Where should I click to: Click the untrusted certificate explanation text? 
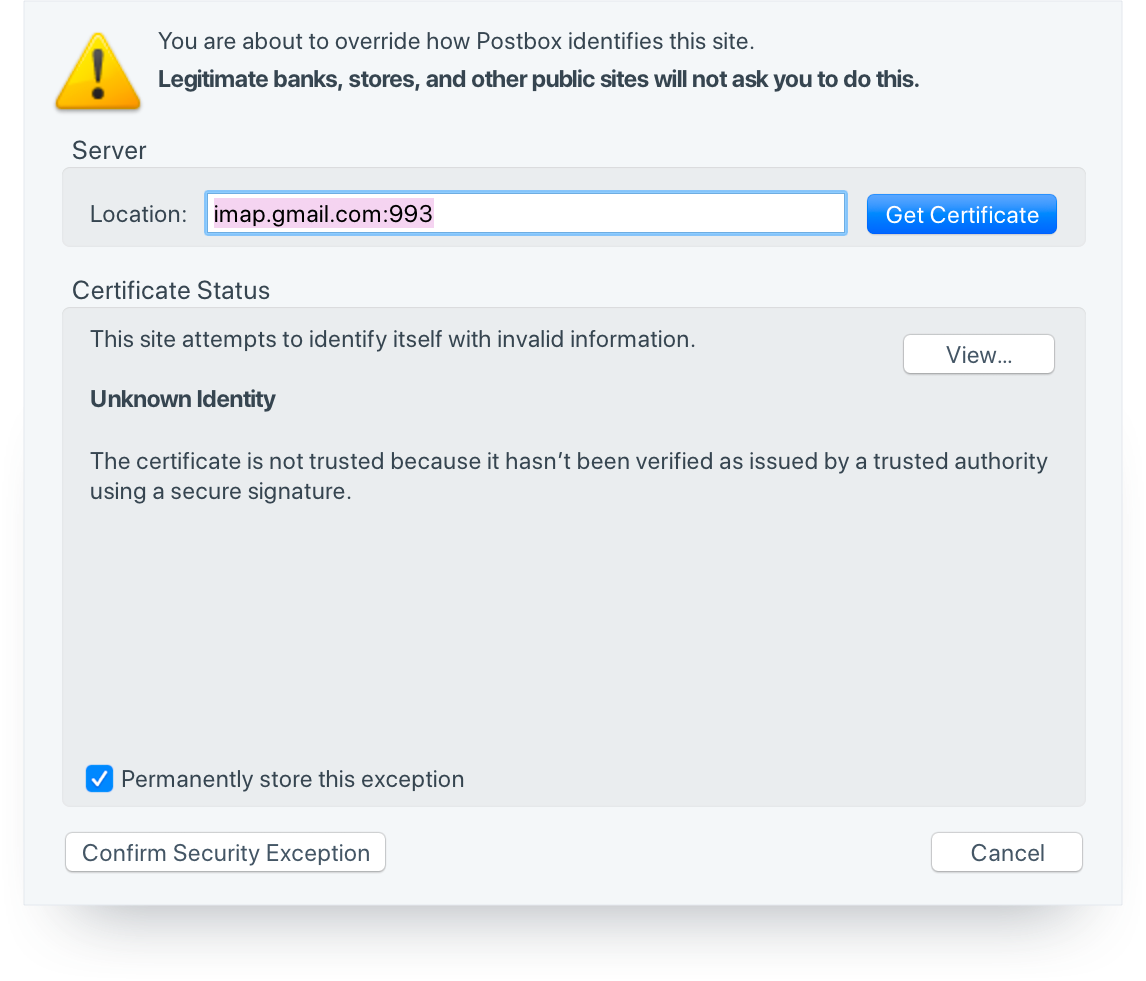568,477
